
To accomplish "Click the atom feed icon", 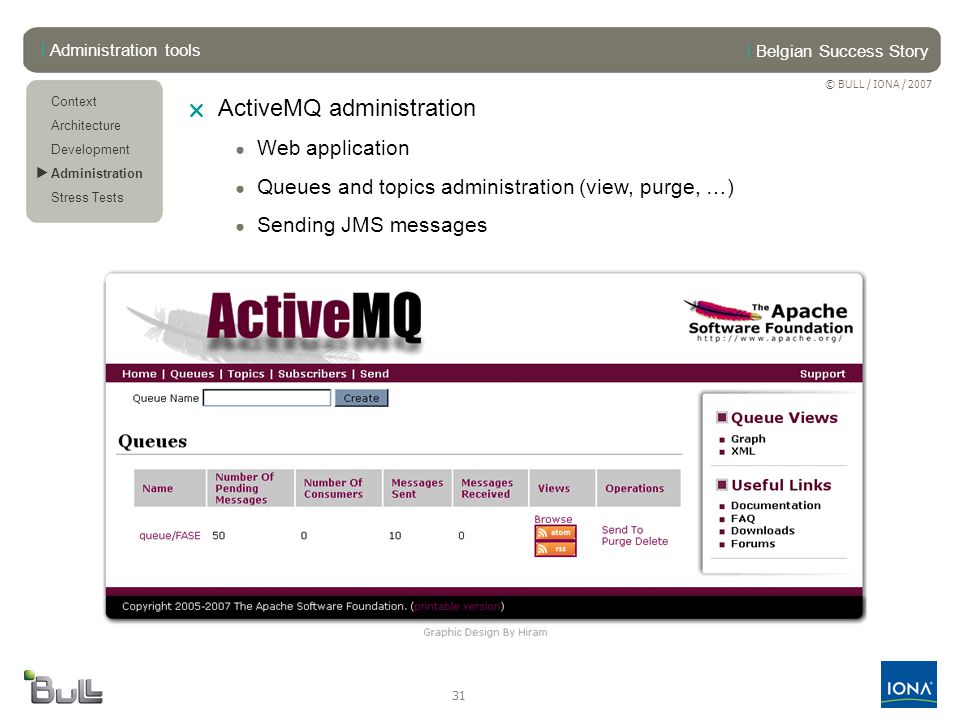I will pos(555,533).
